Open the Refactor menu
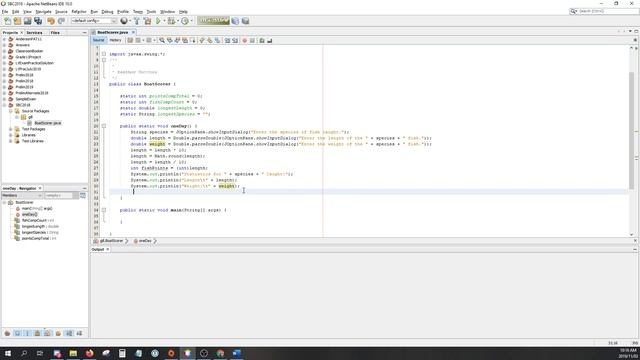This screenshot has width=640, height=360. point(79,11)
